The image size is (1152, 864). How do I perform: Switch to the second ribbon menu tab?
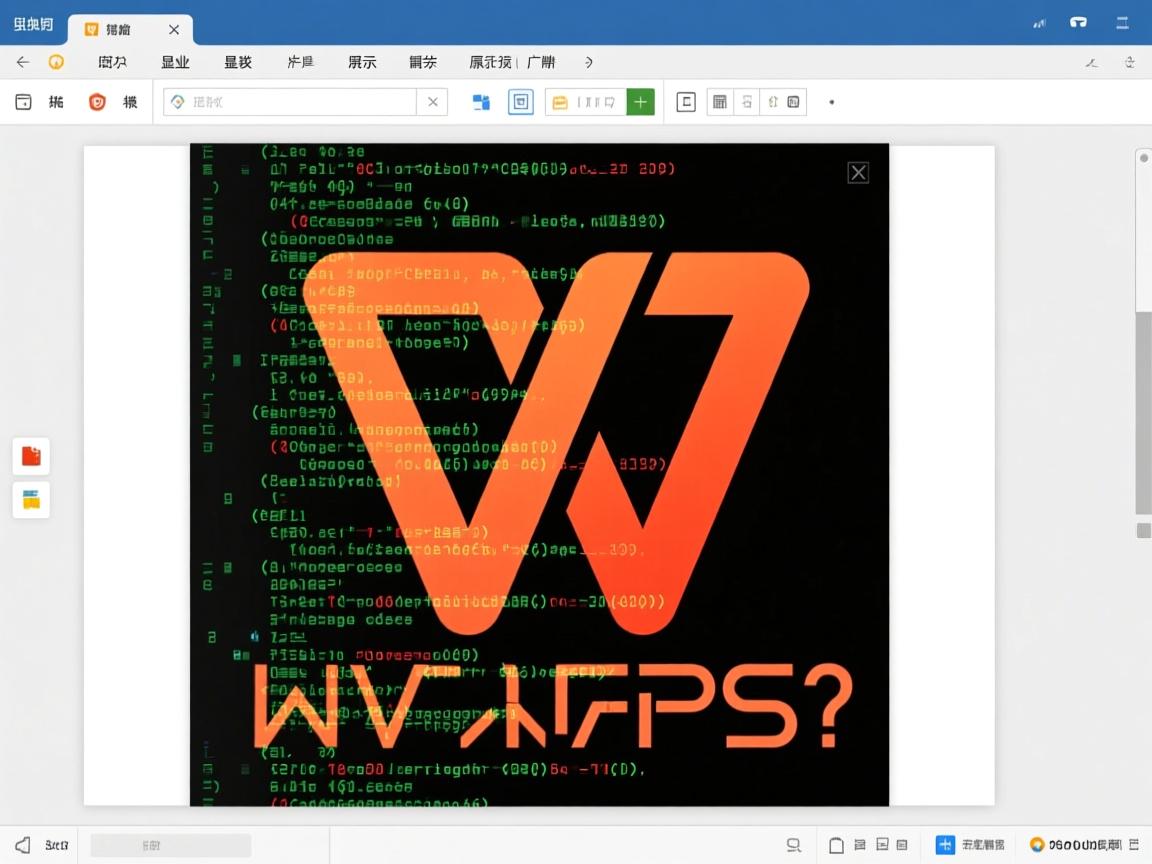click(175, 62)
